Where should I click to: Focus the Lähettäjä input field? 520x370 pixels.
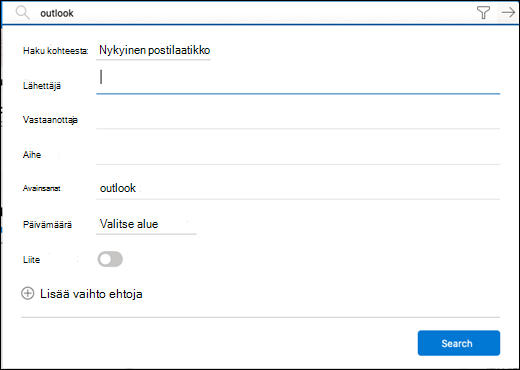click(298, 81)
